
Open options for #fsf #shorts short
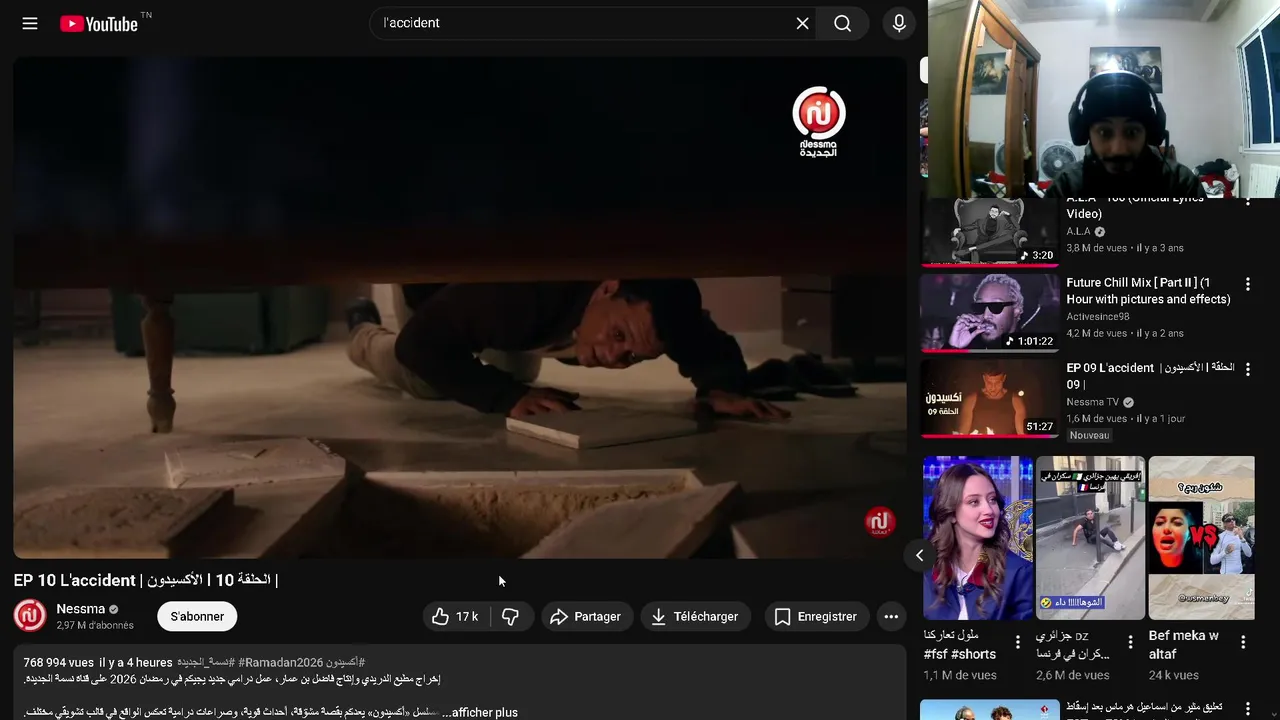tap(1018, 642)
